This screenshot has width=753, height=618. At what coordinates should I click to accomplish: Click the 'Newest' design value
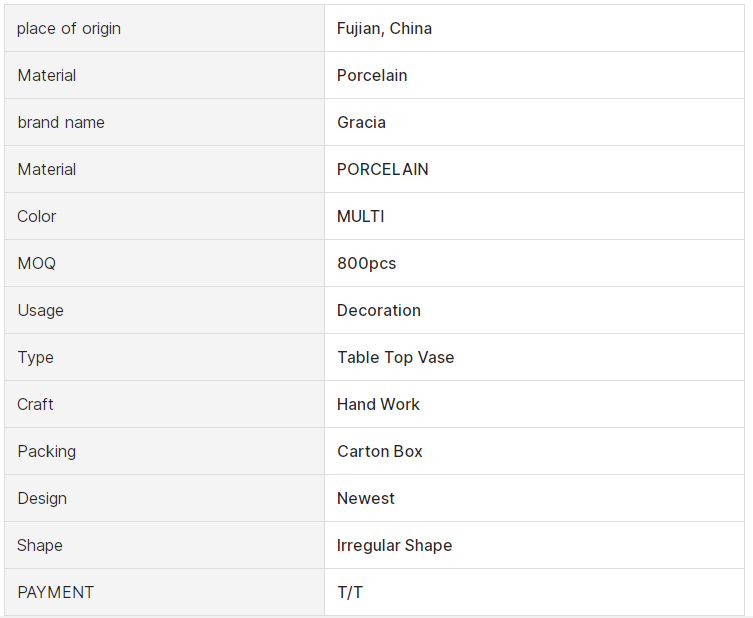365,498
